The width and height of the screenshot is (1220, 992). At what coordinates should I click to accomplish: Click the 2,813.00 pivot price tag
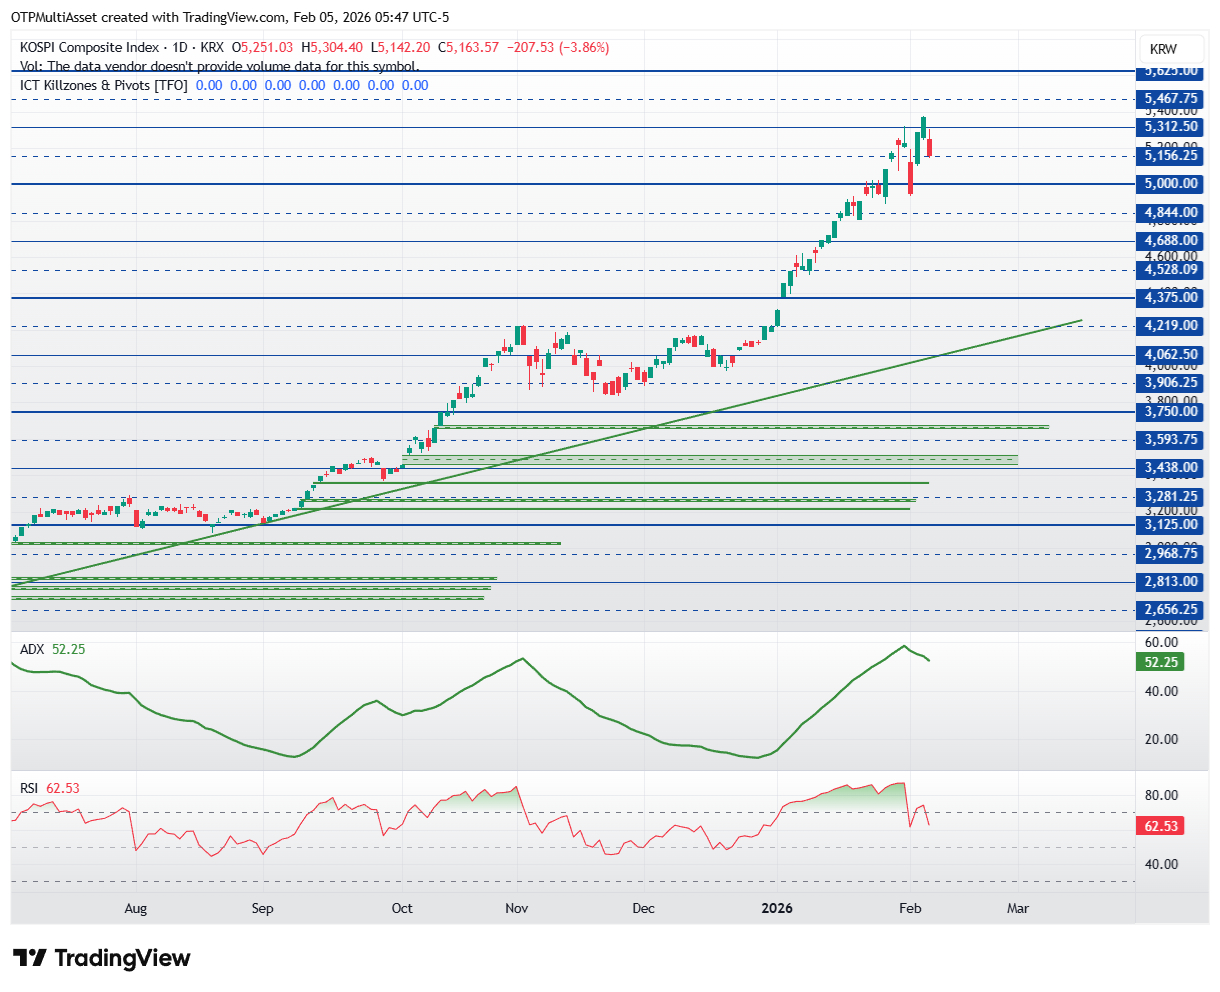(x=1172, y=581)
